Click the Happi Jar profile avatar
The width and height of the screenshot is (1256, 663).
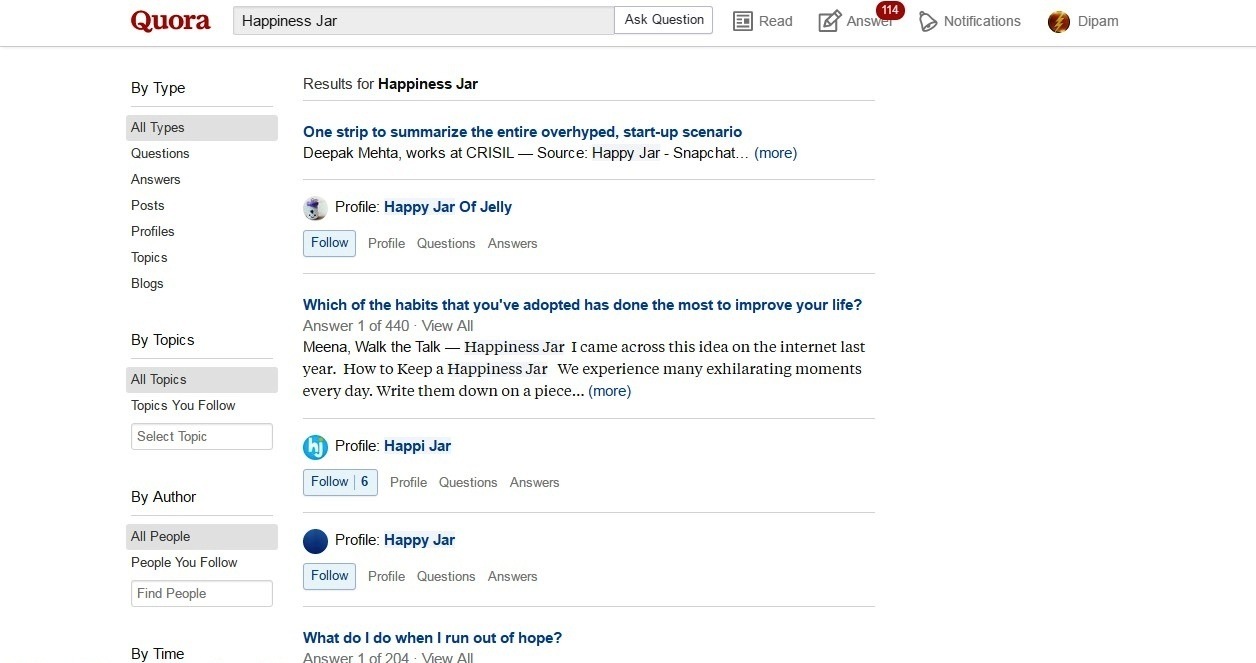315,447
